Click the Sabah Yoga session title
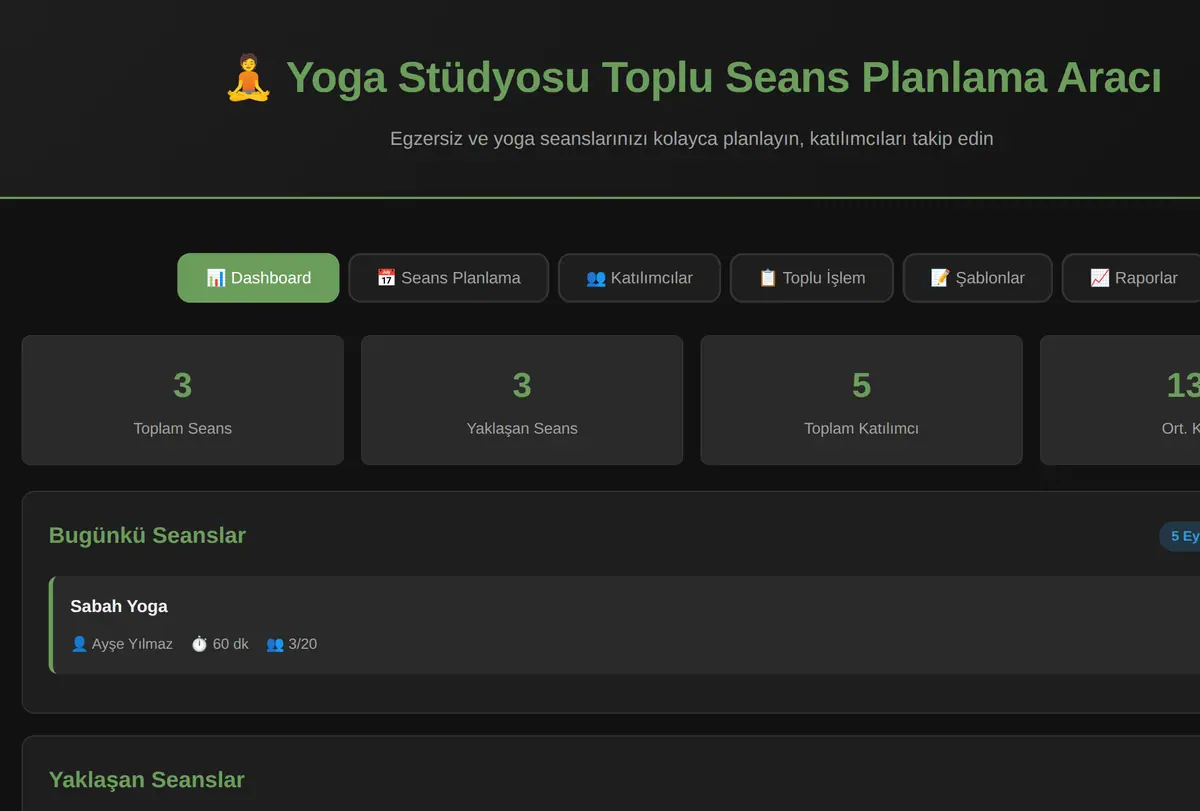1200x811 pixels. pos(119,606)
